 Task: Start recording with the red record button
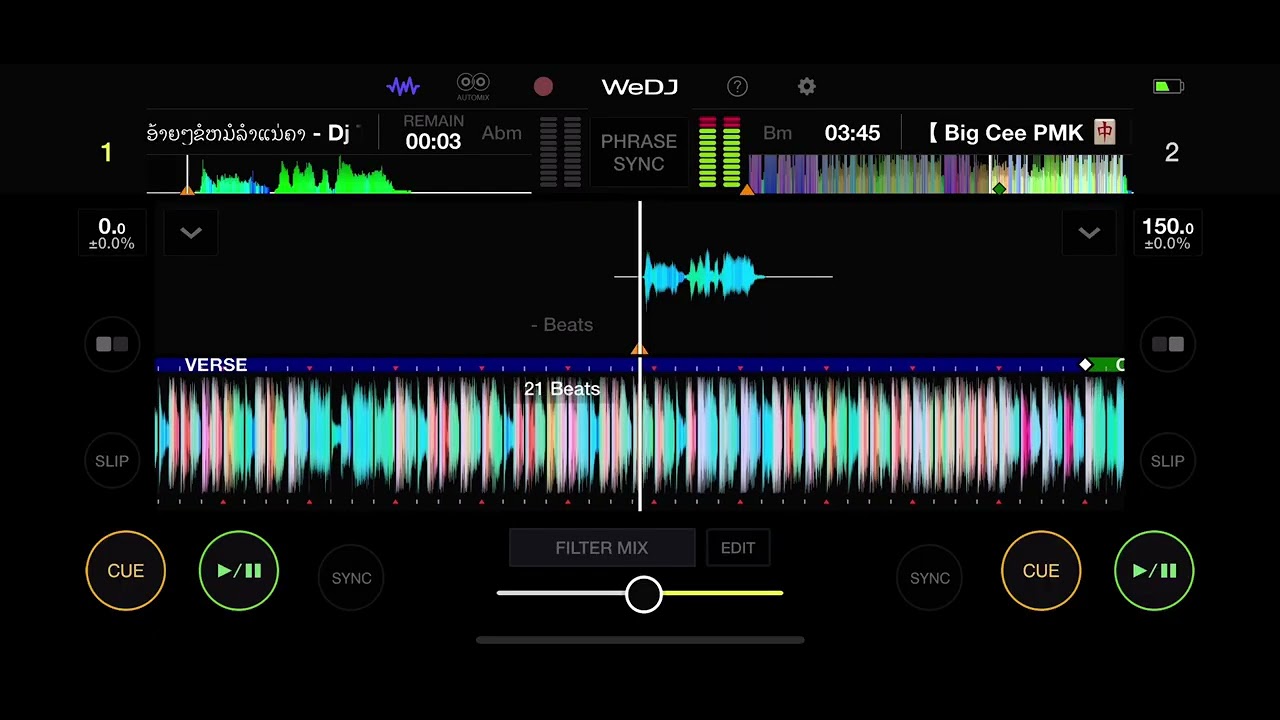pyautogui.click(x=543, y=87)
